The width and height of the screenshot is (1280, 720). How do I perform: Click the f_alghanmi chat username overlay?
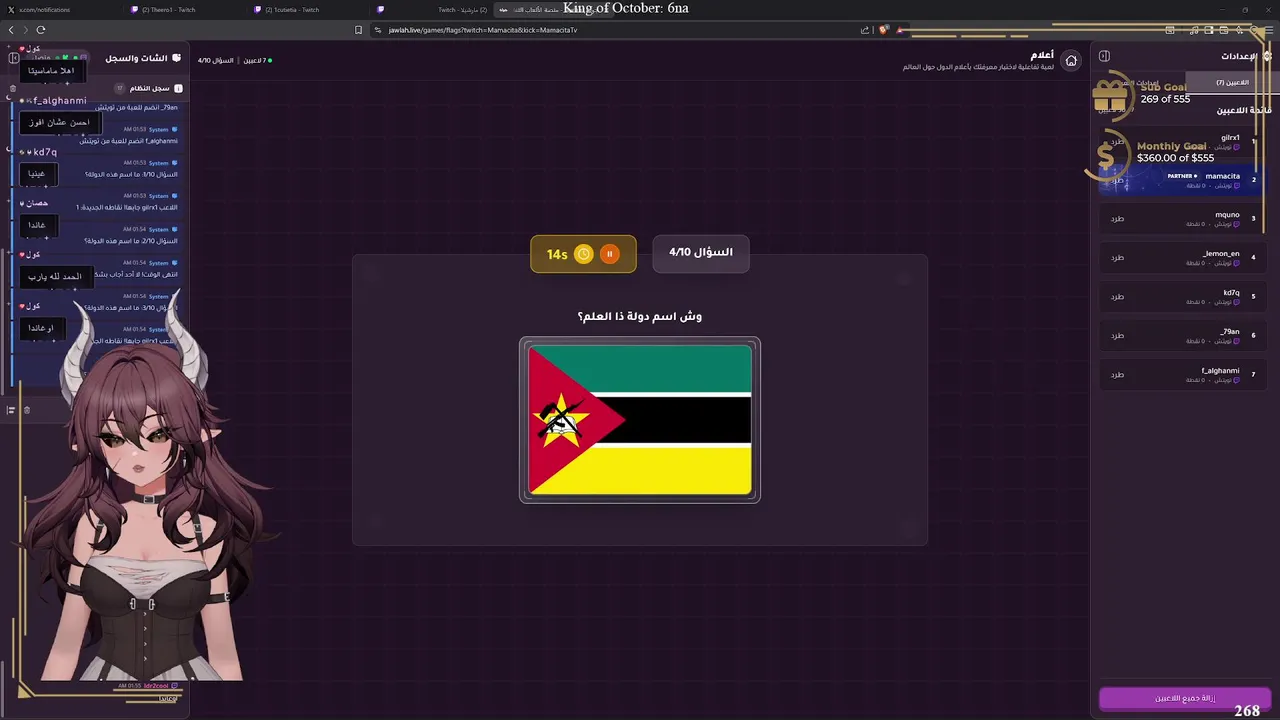point(59,101)
